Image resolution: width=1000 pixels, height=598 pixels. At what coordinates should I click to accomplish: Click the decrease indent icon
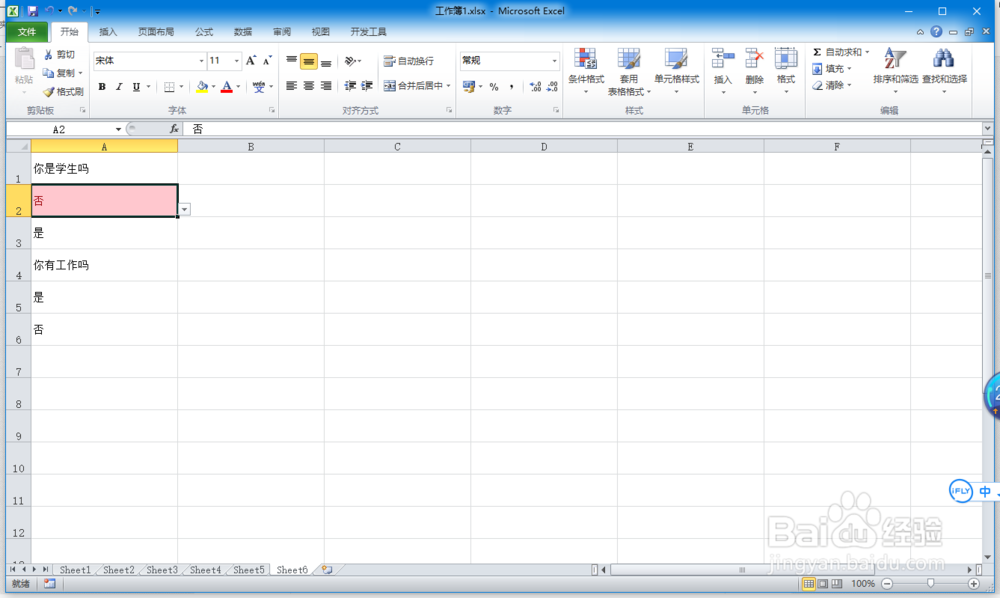tap(350, 86)
